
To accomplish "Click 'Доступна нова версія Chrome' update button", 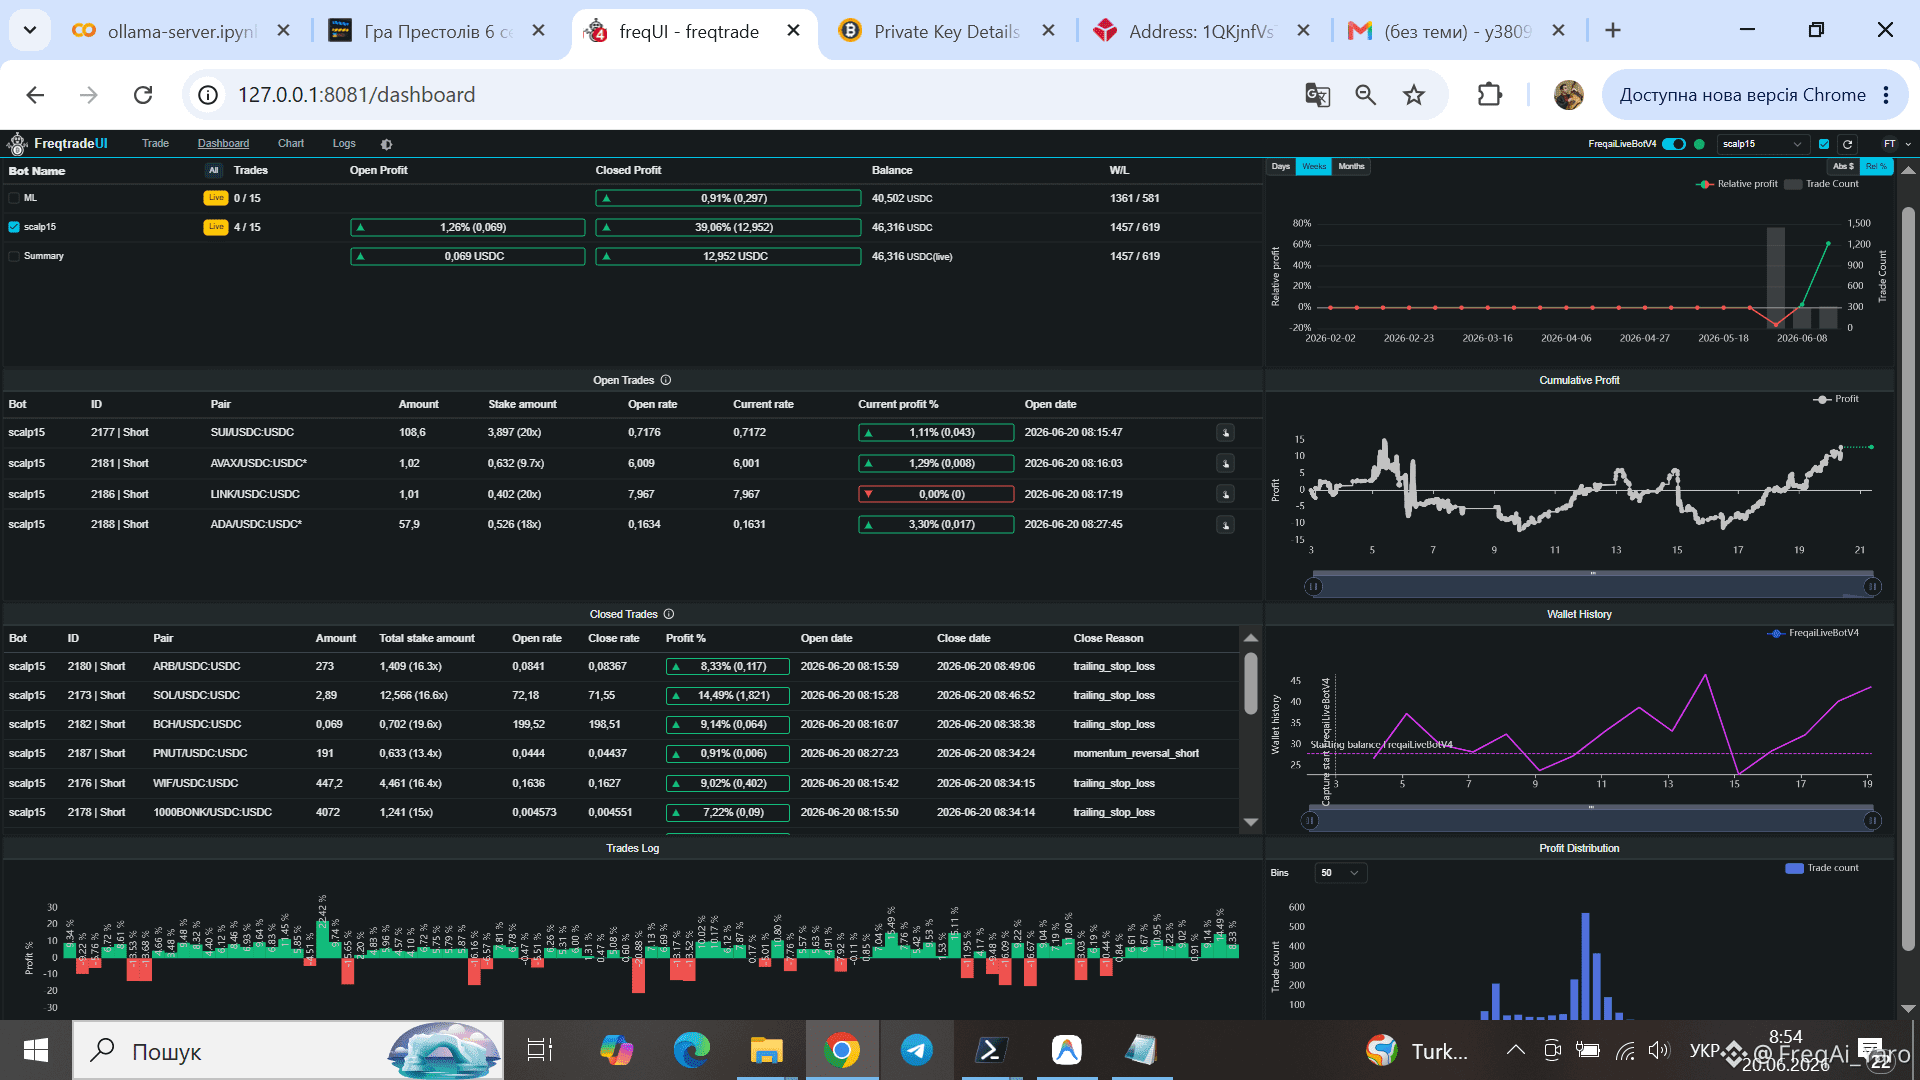I will (x=1742, y=95).
